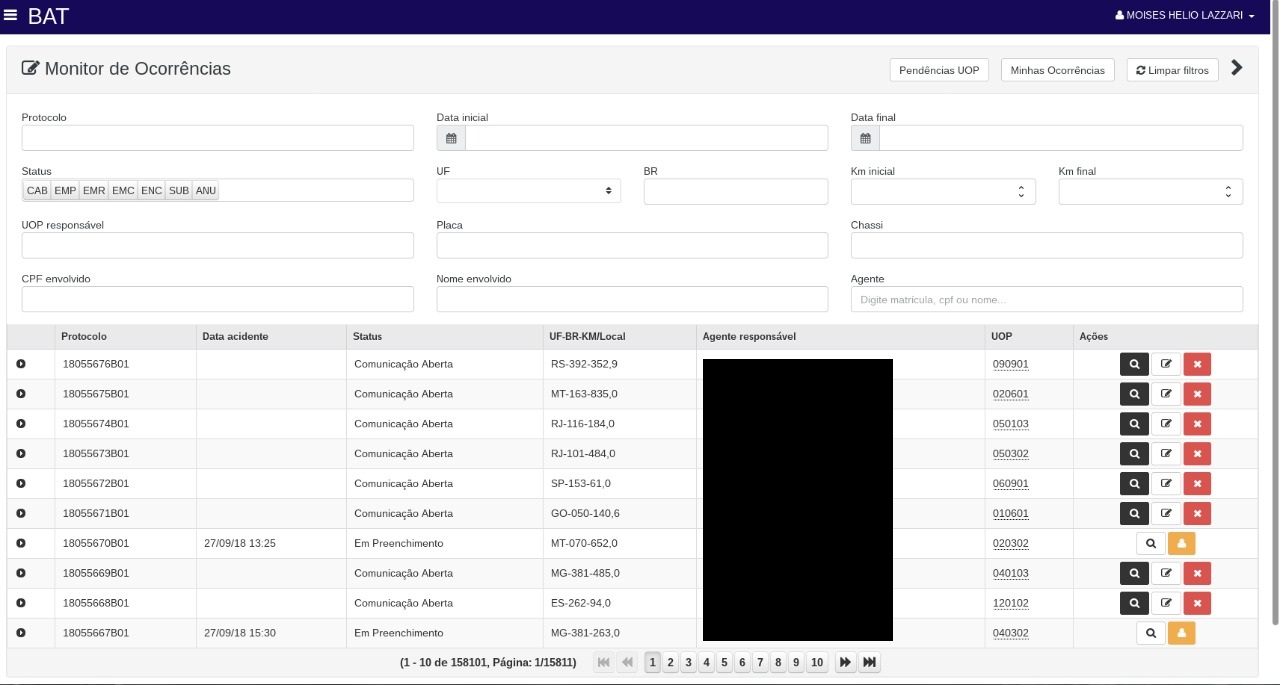Screen dimensions: 1280x685
Task: Click the Minhas Ocorrências button
Action: pos(1057,70)
